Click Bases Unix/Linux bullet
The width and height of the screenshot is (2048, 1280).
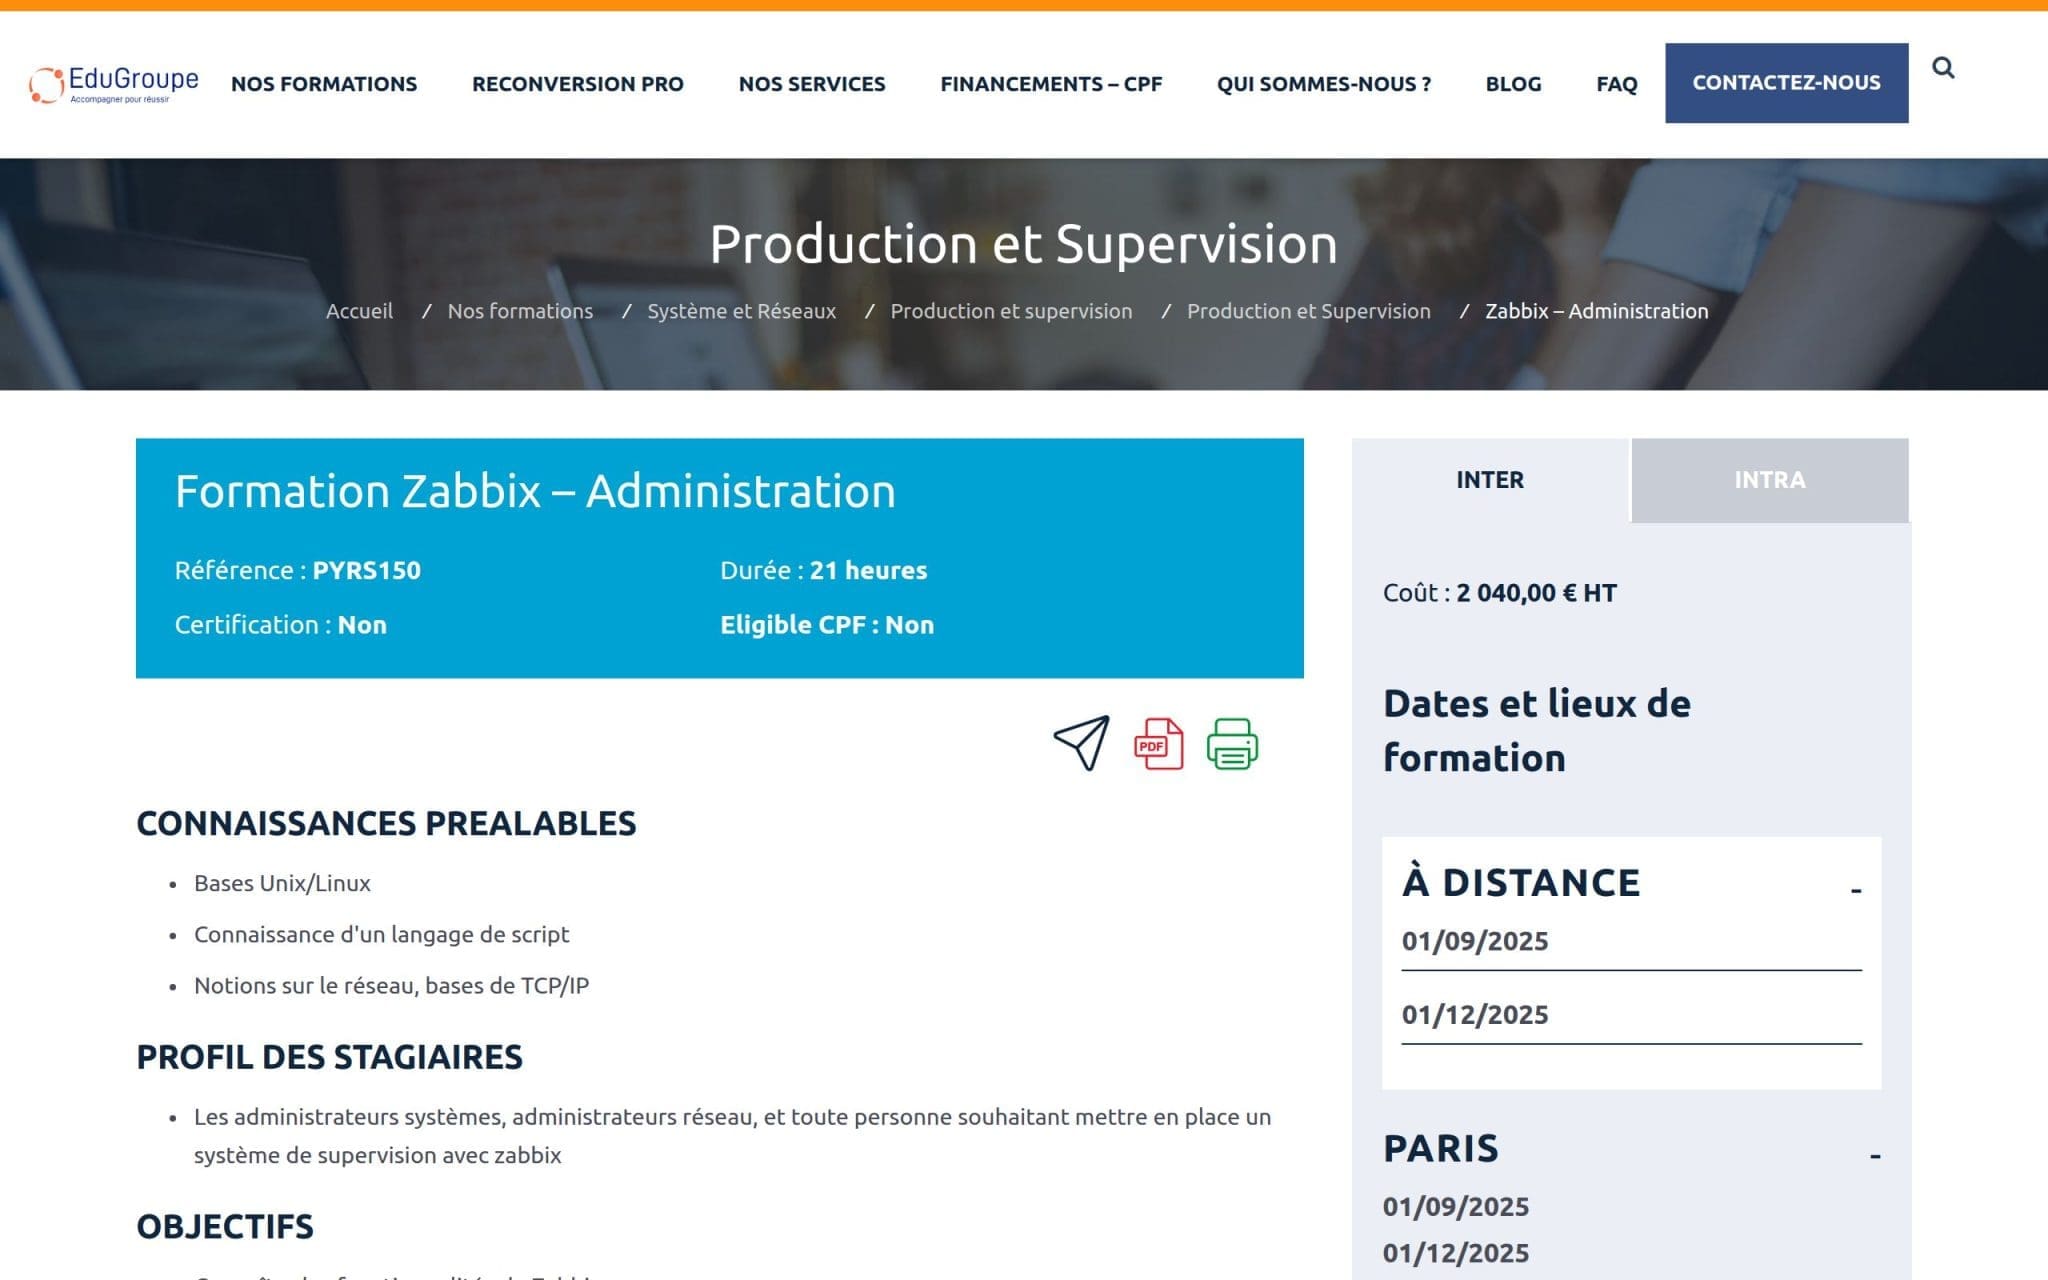click(x=282, y=883)
